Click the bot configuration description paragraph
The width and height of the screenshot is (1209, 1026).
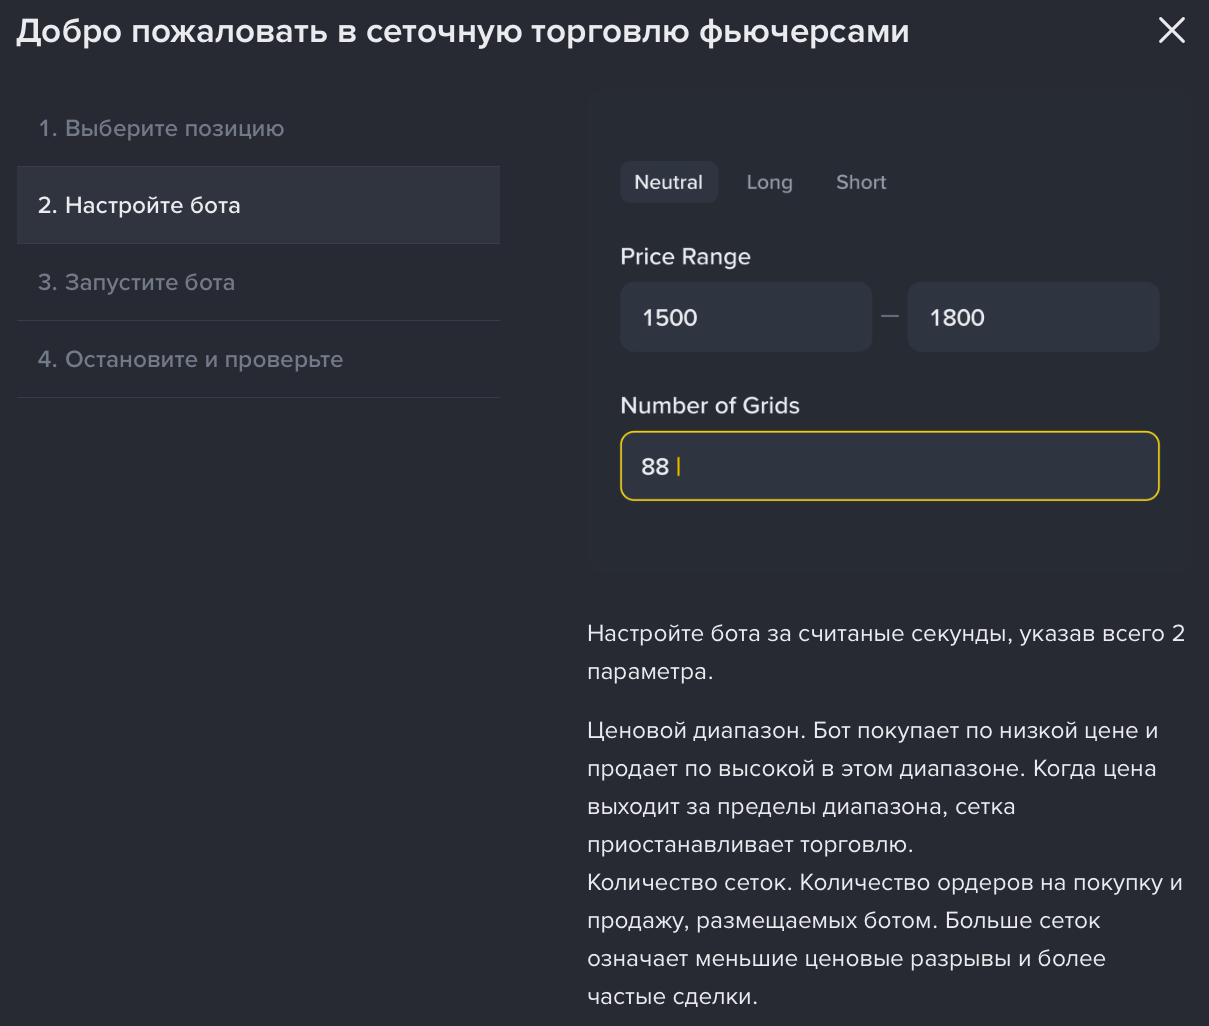pyautogui.click(x=885, y=652)
